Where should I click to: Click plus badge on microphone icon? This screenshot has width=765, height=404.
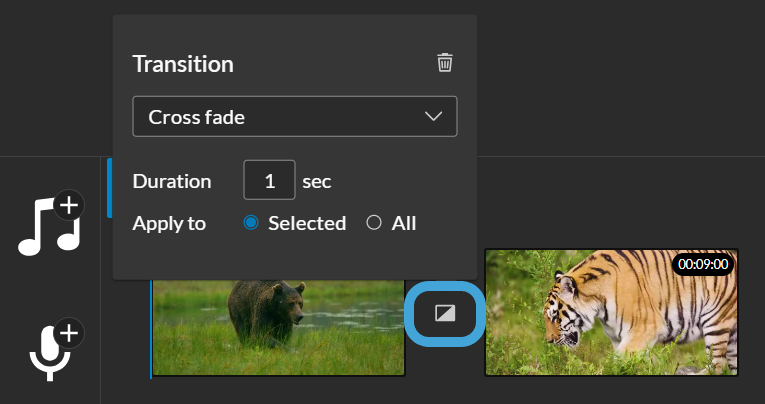(x=69, y=333)
